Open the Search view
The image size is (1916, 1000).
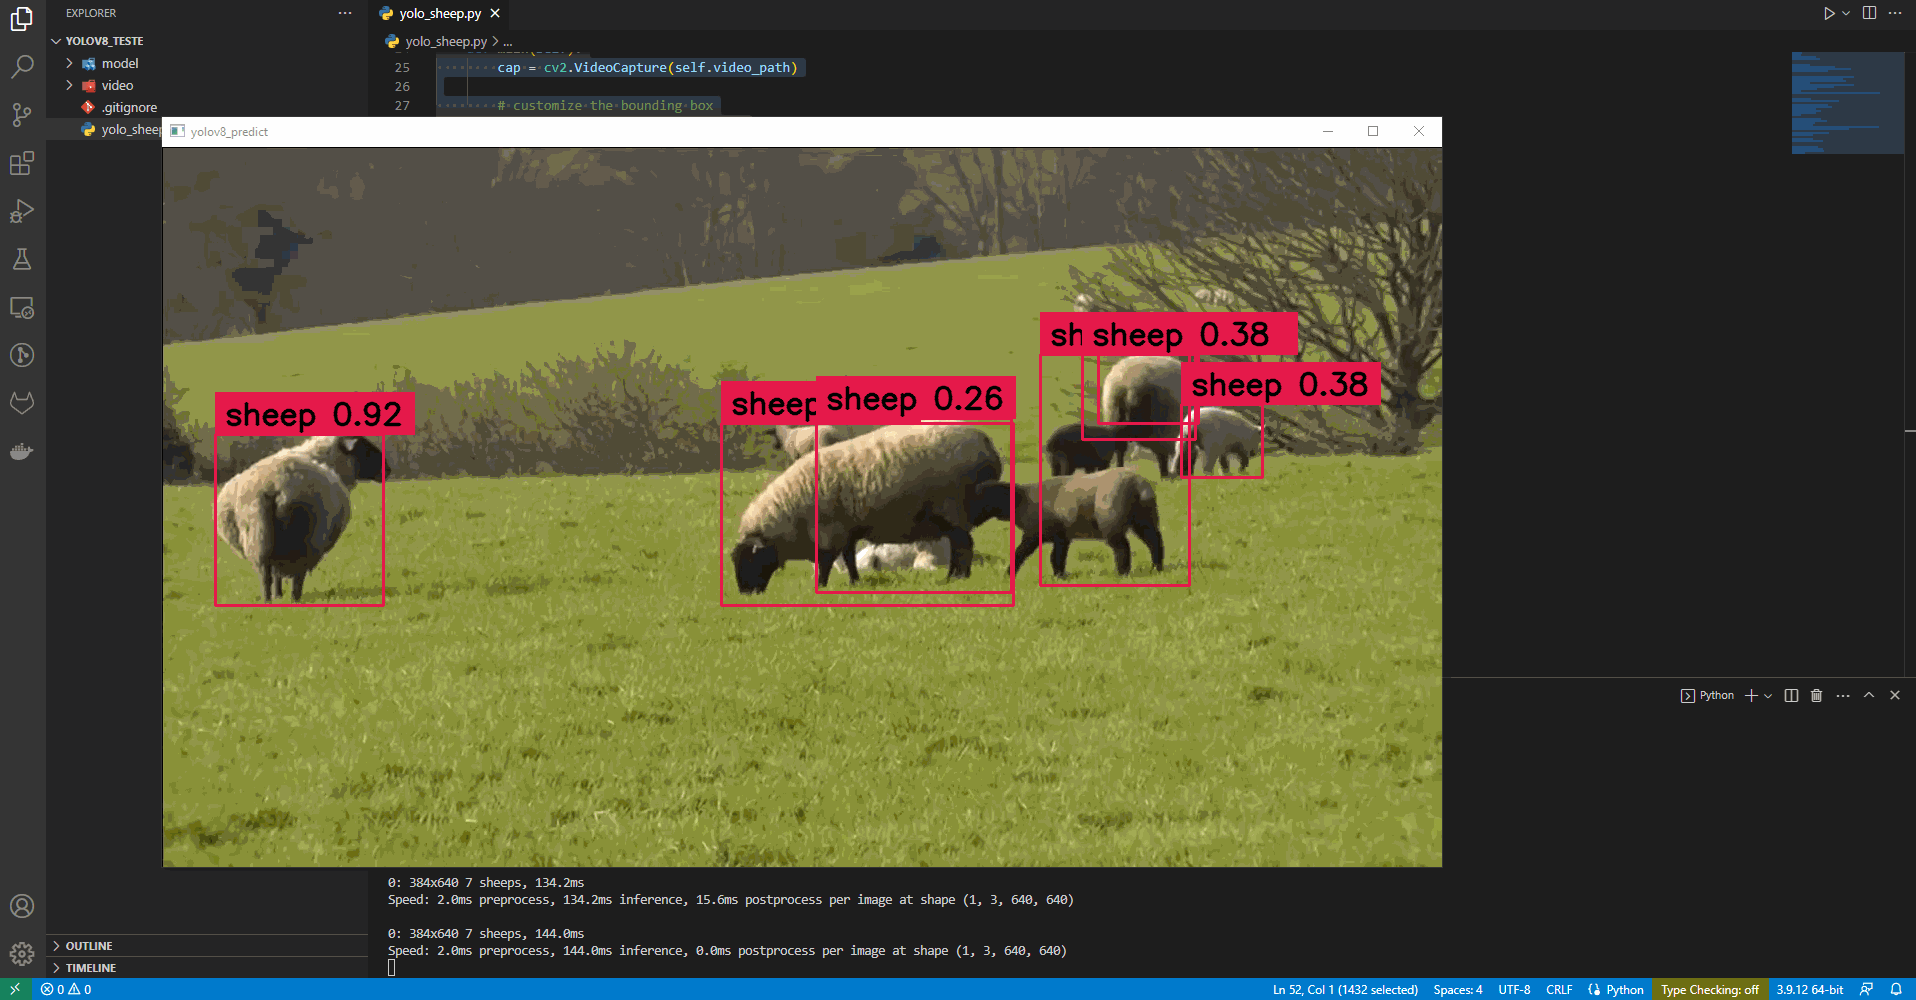tap(22, 66)
